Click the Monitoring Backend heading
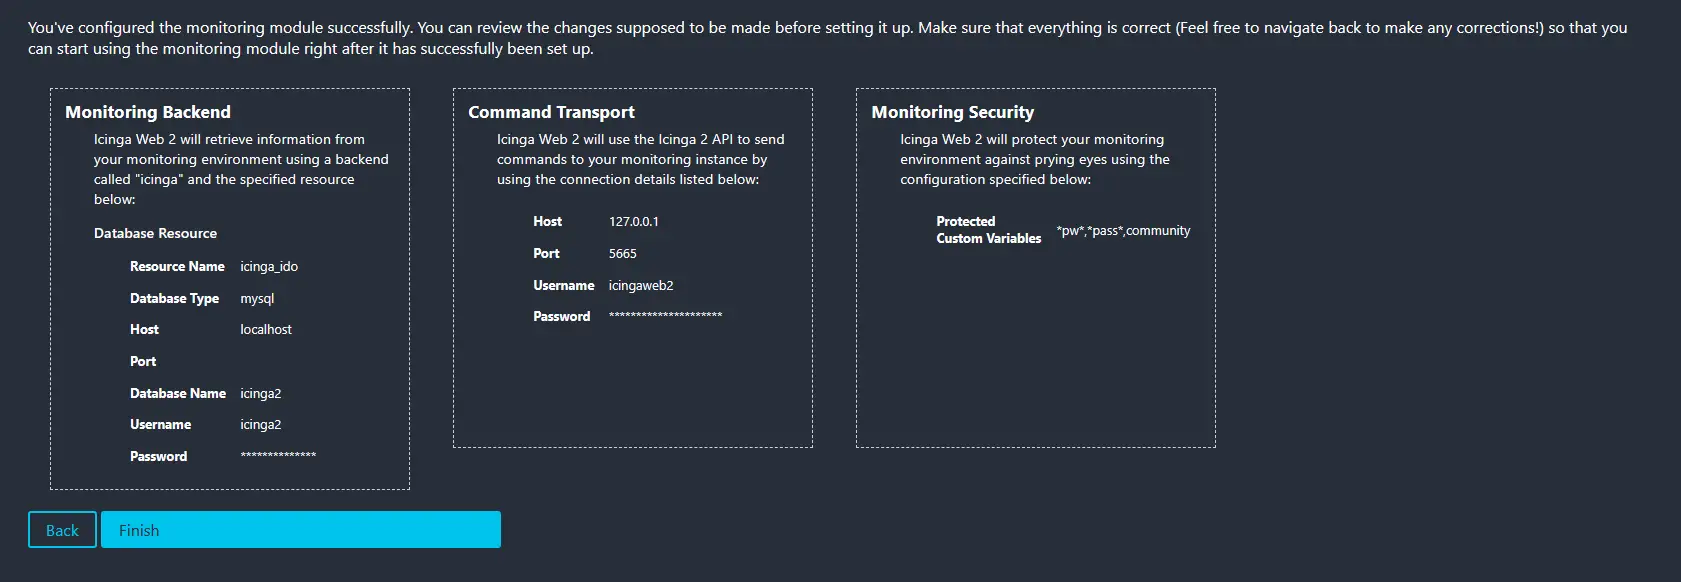Image resolution: width=1681 pixels, height=582 pixels. click(x=148, y=112)
